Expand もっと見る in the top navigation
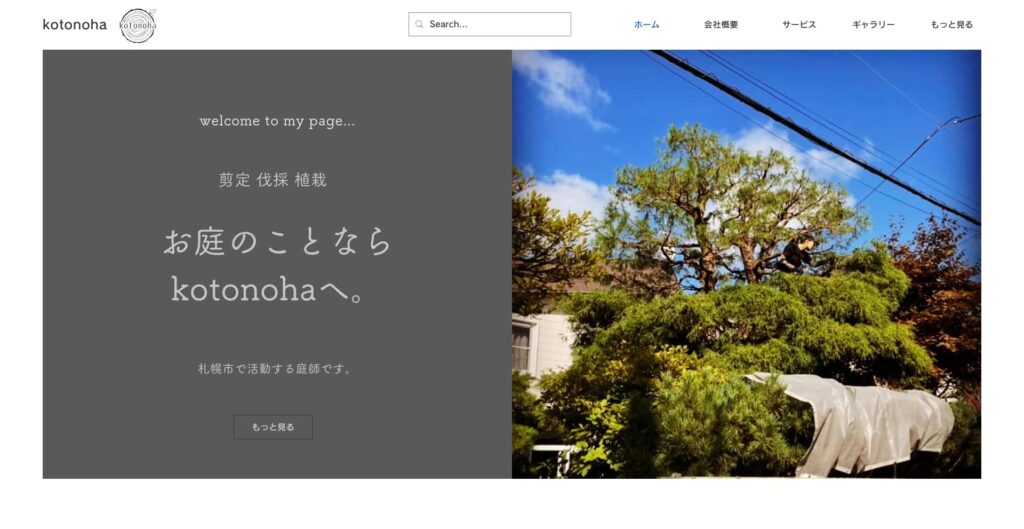The image size is (1024, 529). 951,24
